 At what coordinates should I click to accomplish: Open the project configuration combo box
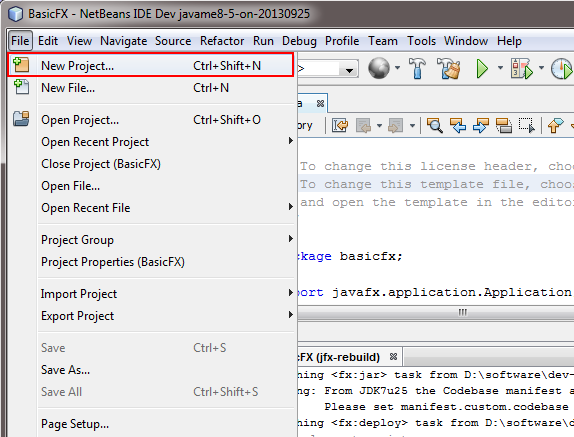coord(327,69)
